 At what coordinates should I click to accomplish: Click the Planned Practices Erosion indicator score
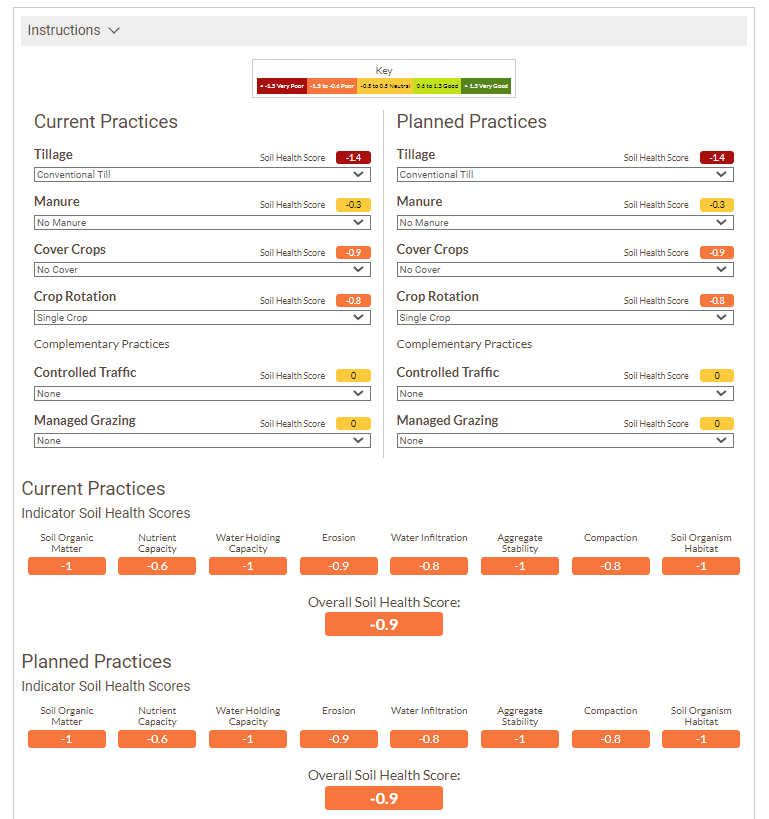click(338, 739)
